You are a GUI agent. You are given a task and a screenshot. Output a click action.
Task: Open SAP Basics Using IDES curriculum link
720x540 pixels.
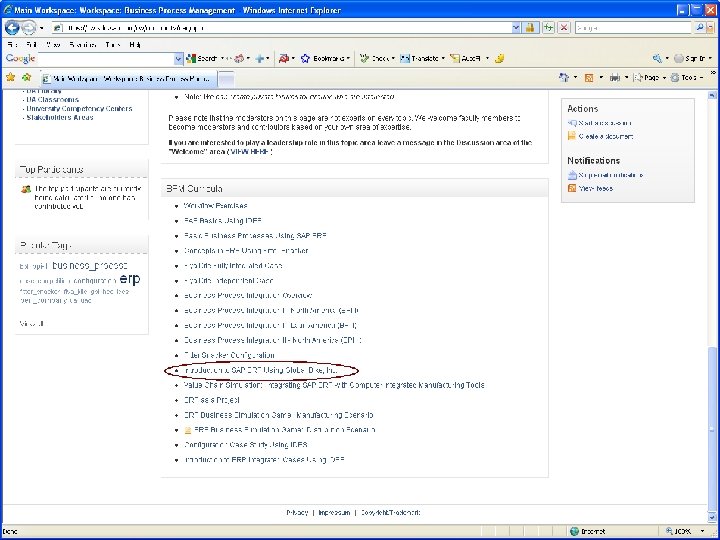223,221
